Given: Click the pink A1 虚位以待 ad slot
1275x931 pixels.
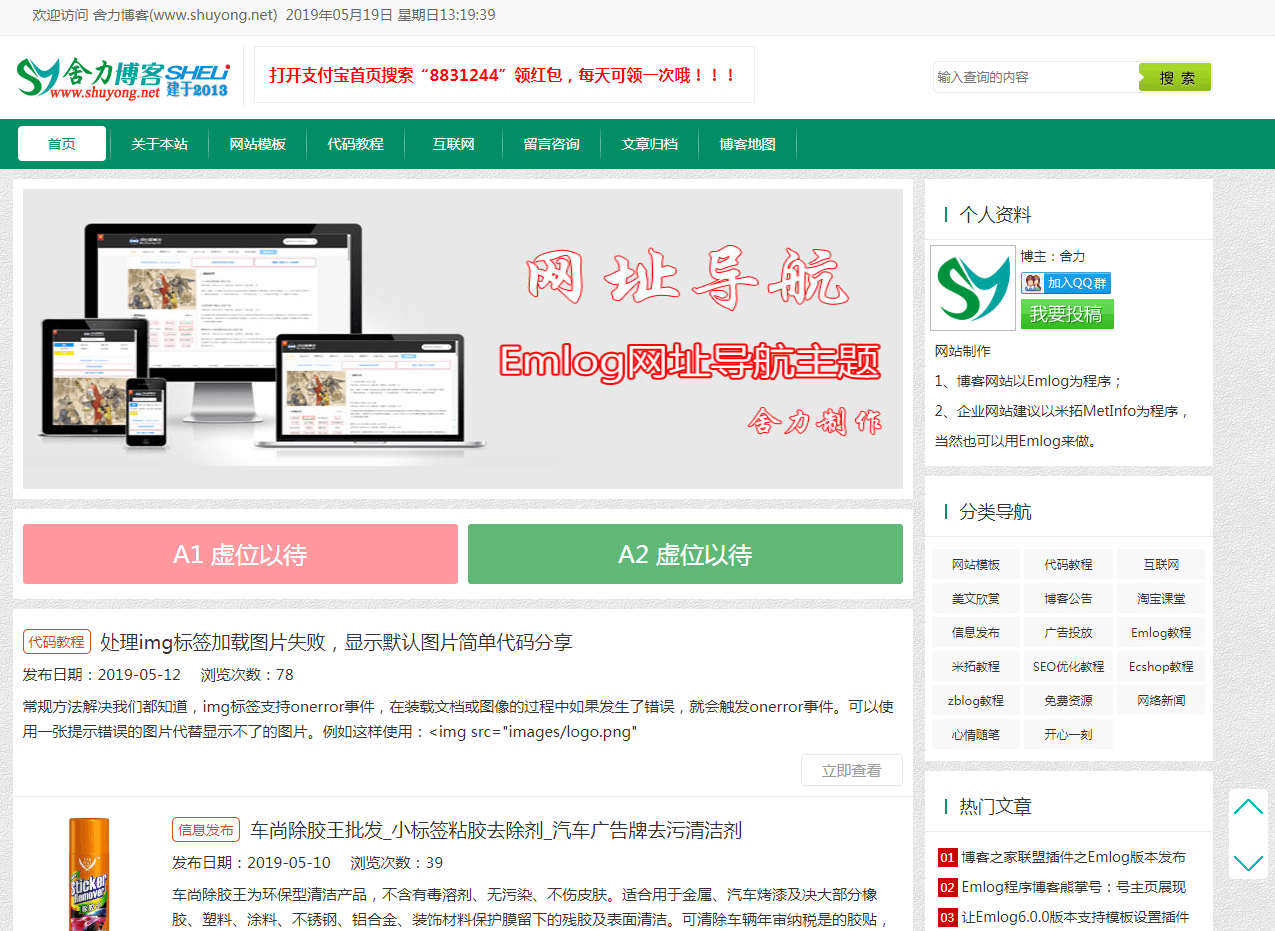Looking at the screenshot, I should (240, 554).
